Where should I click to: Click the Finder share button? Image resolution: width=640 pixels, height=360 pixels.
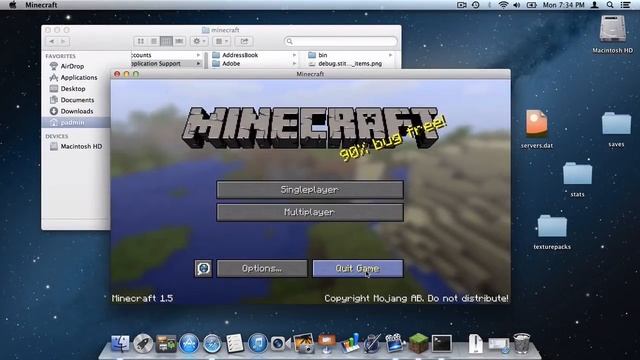pyautogui.click(x=244, y=41)
